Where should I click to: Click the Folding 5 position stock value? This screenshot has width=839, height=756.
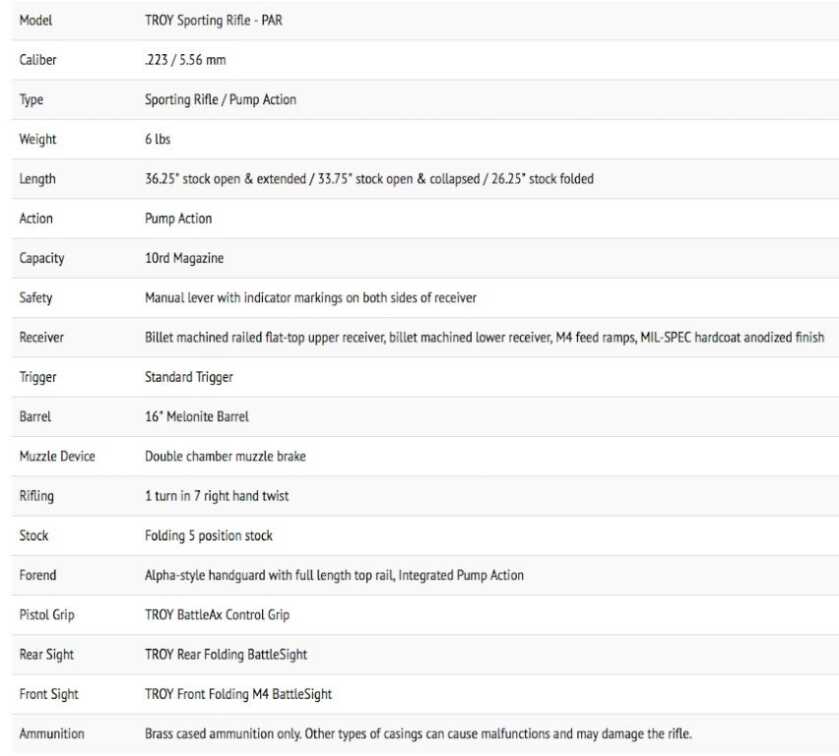point(208,535)
